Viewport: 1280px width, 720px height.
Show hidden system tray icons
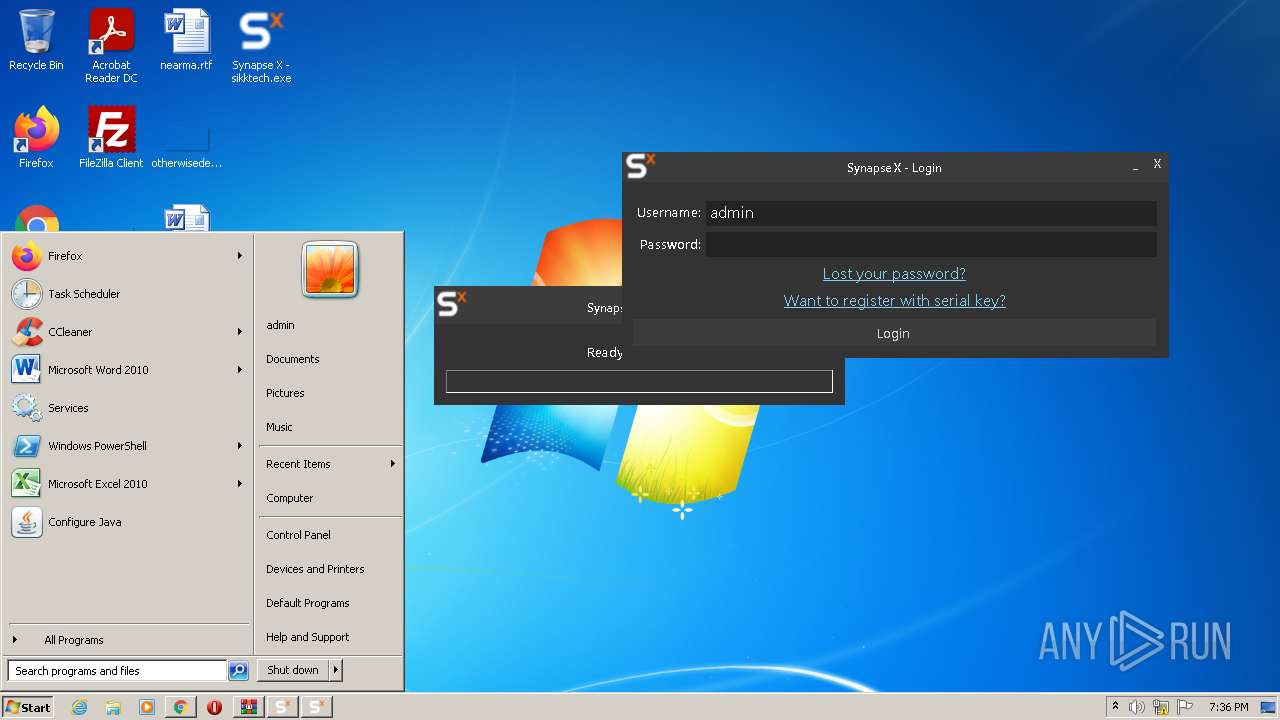[1115, 707]
